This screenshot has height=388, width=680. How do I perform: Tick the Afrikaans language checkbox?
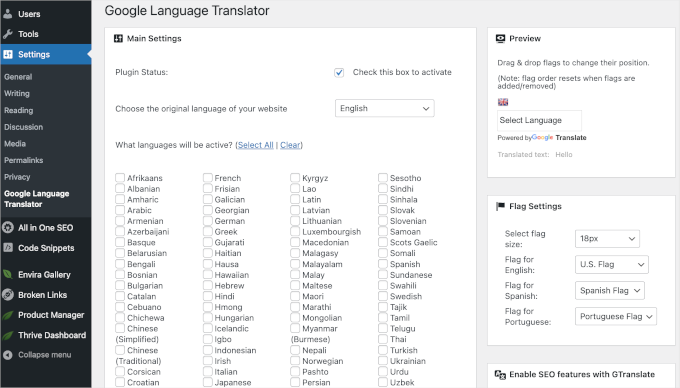[x=120, y=178]
